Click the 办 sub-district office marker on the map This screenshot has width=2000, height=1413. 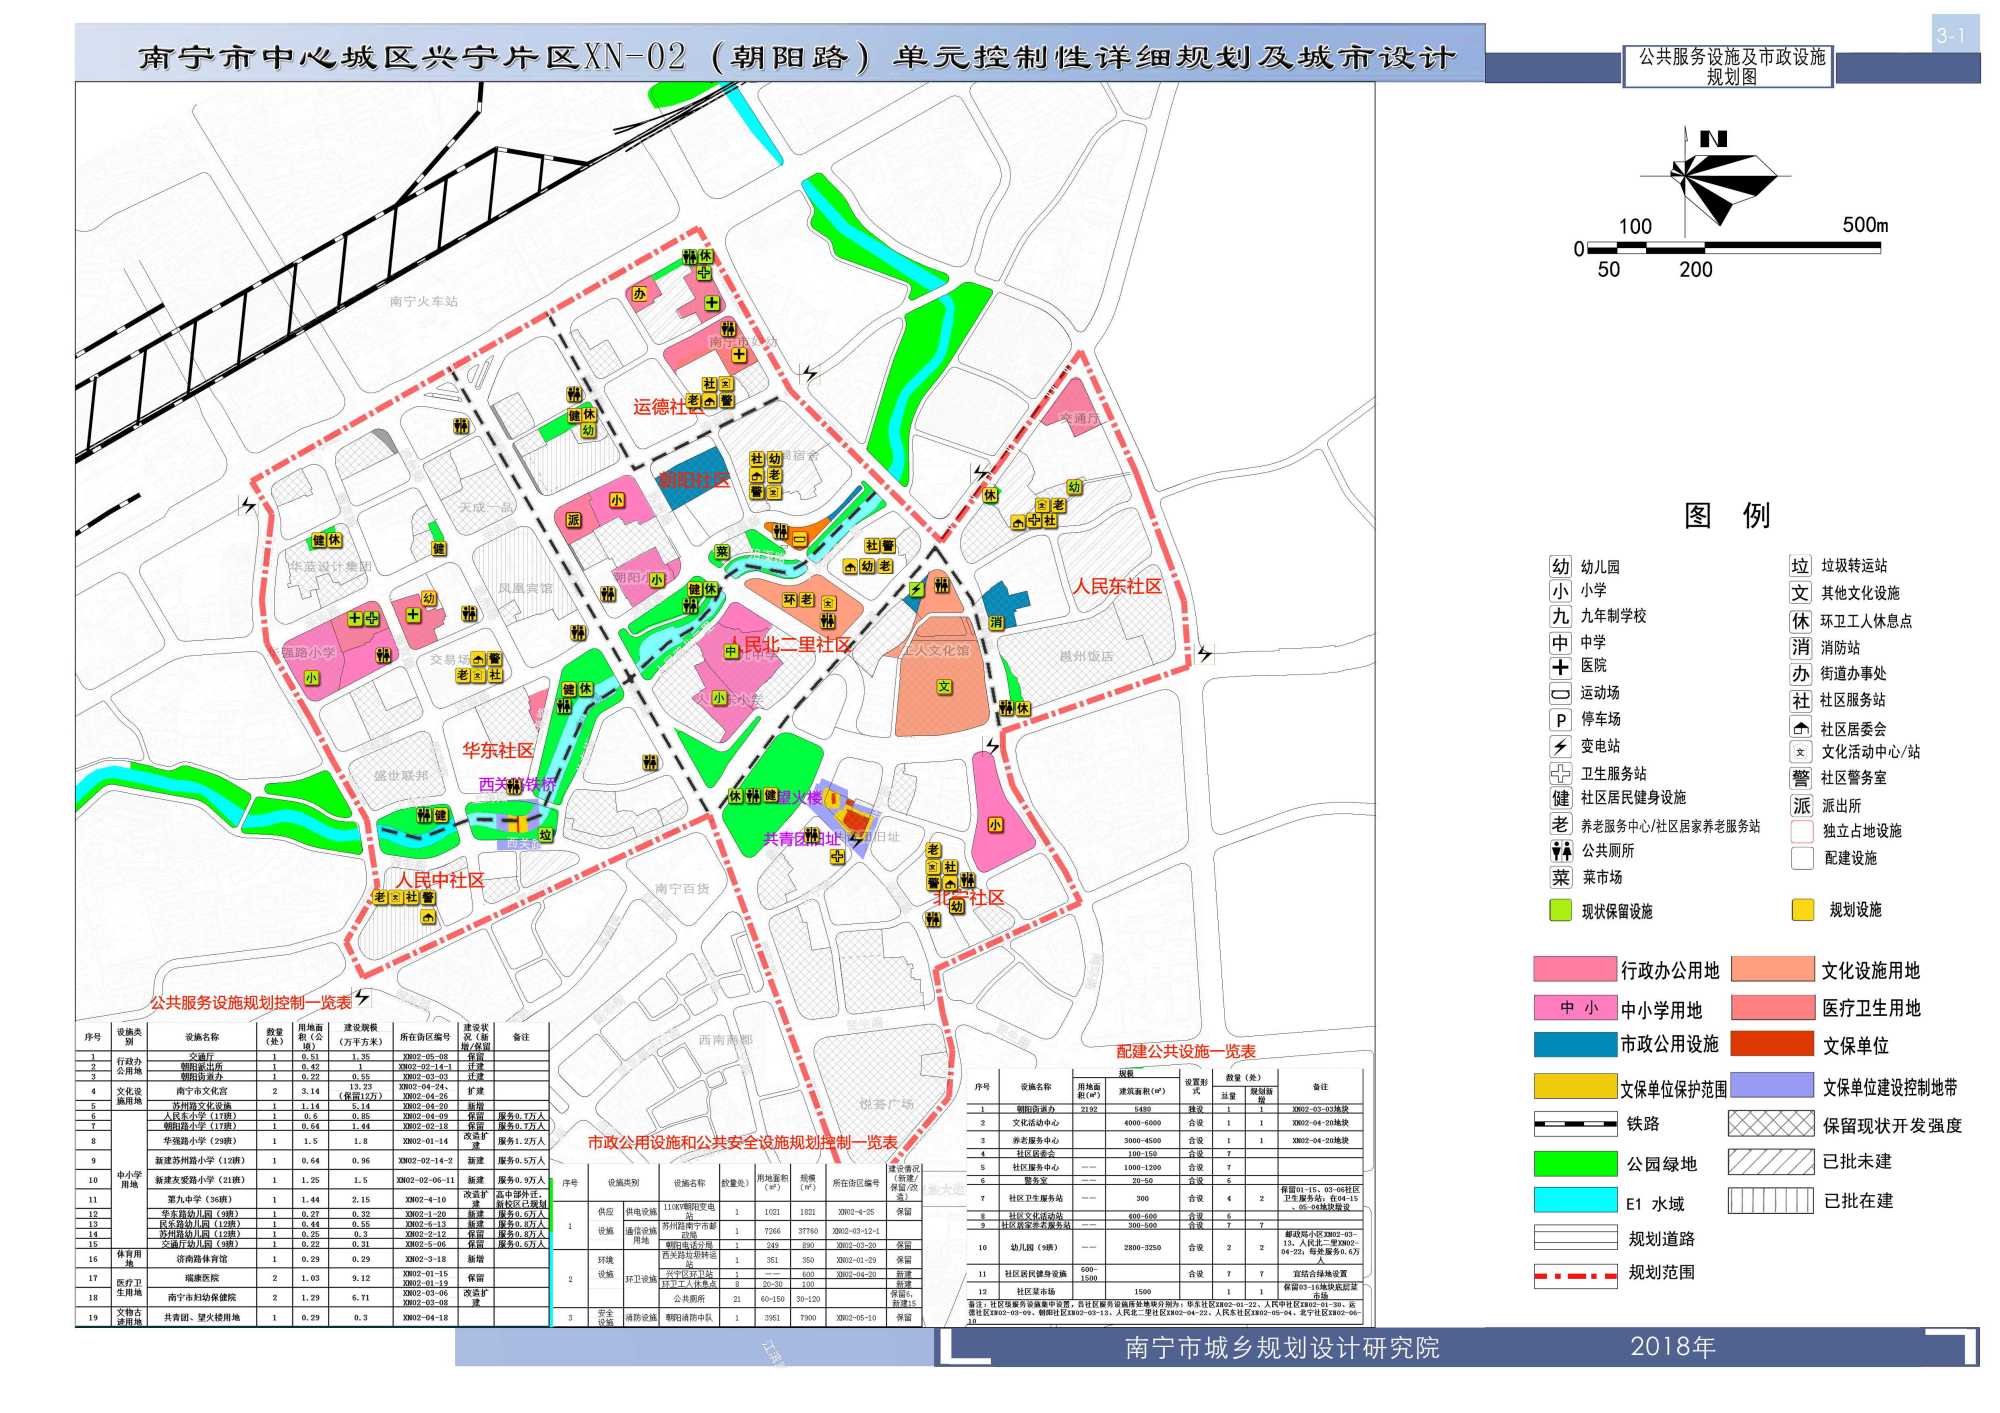coord(639,294)
